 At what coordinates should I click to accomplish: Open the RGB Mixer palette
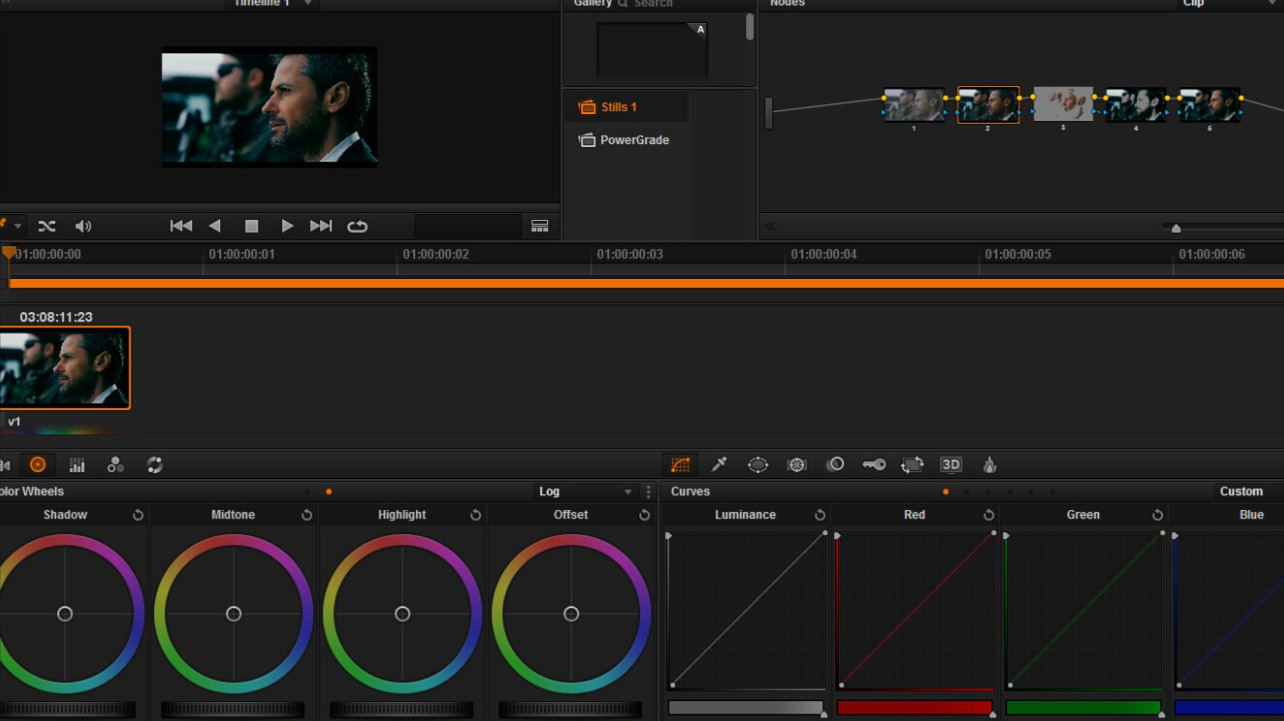[116, 465]
